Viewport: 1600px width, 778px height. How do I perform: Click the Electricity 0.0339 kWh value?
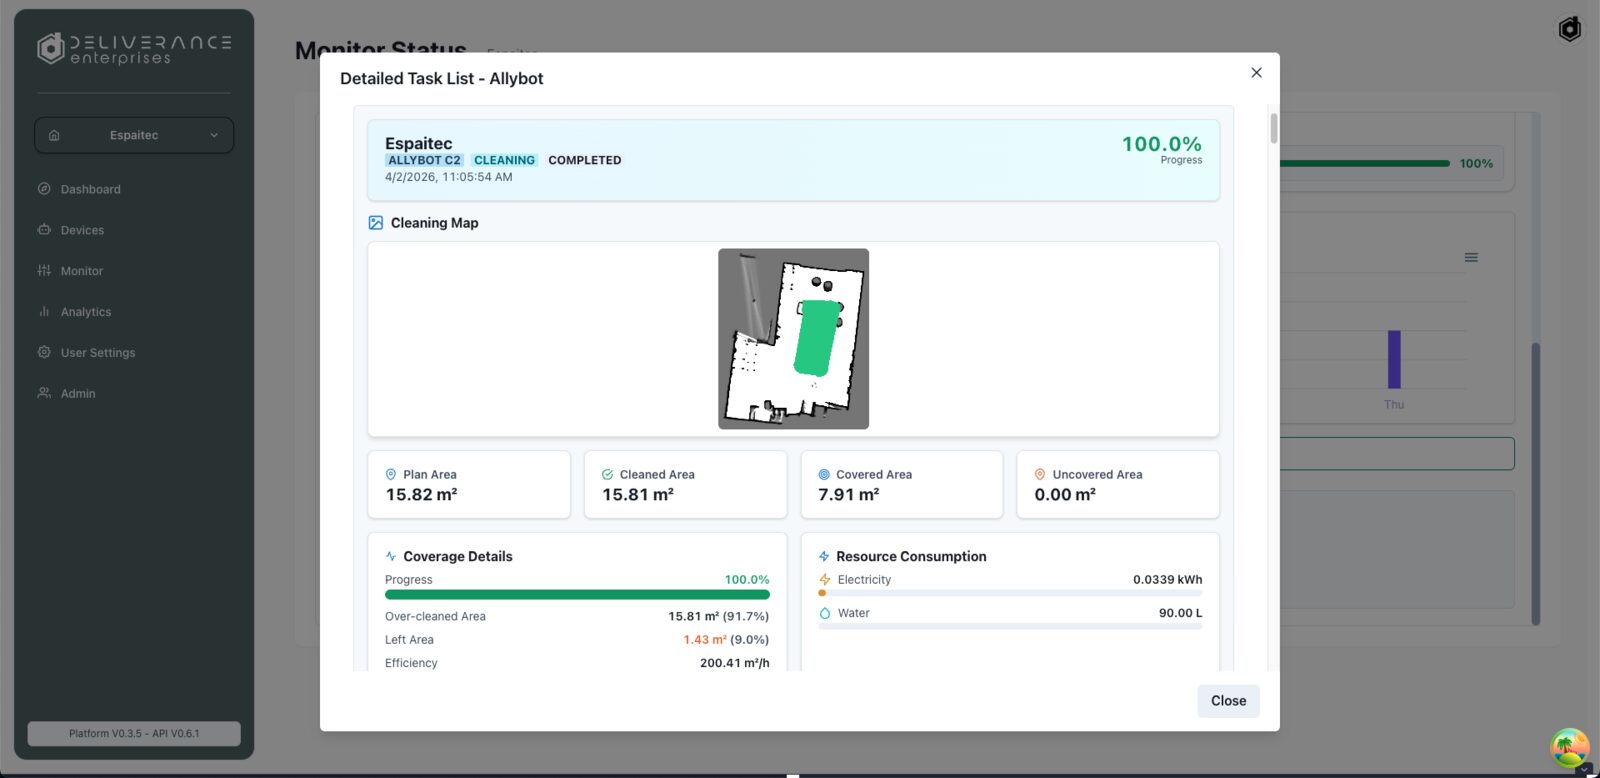[x=1168, y=580]
